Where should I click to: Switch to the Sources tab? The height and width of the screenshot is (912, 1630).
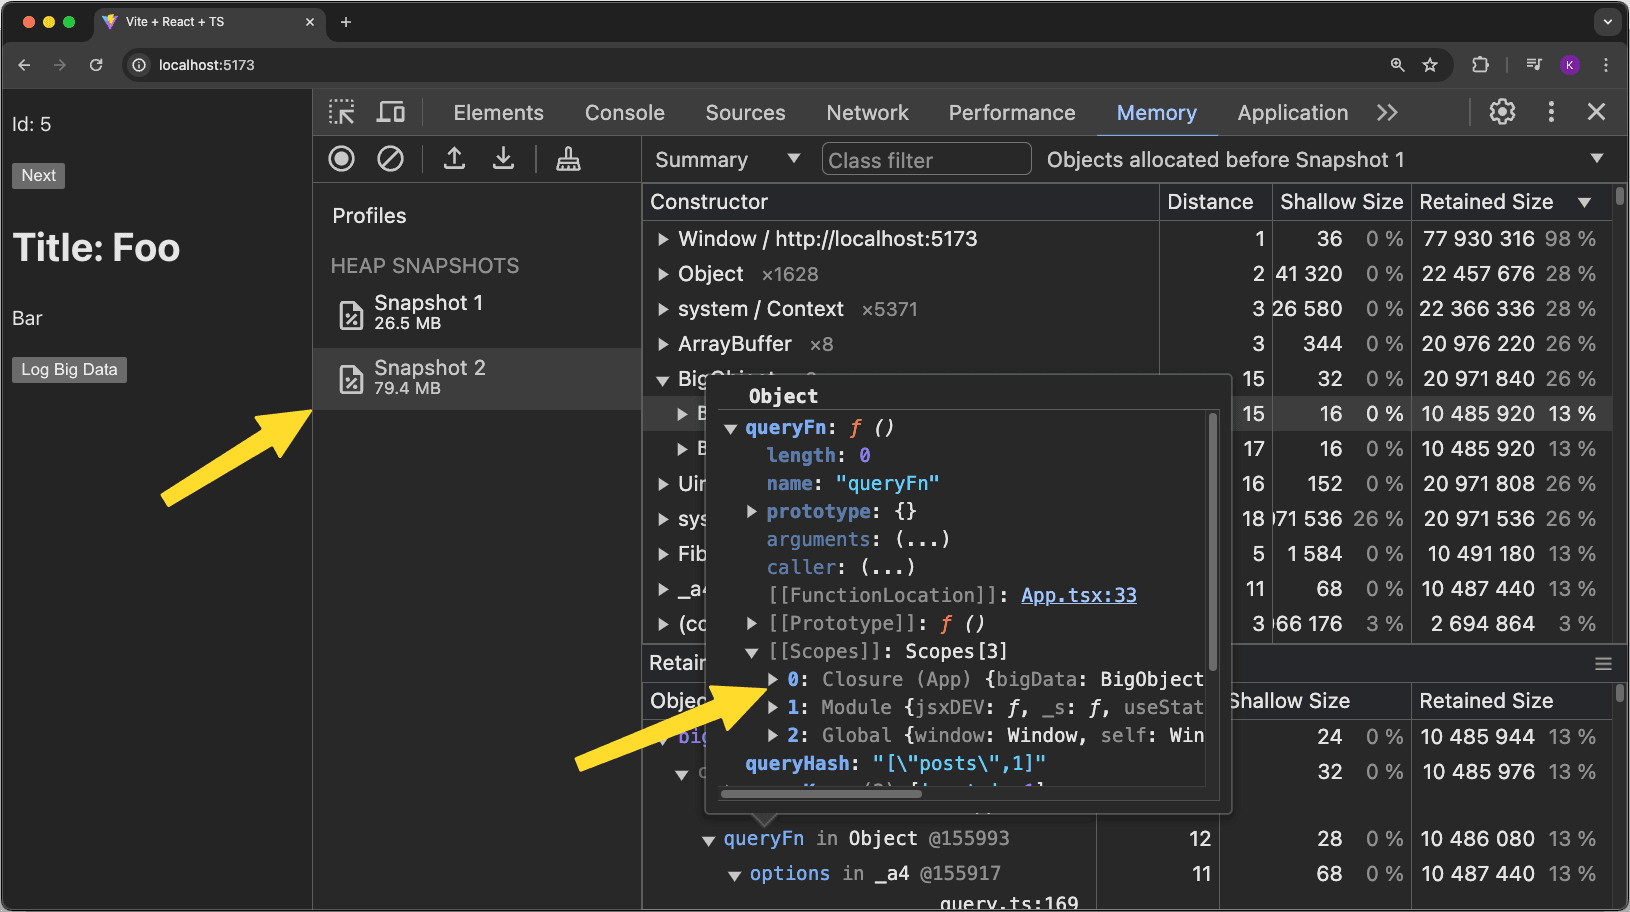click(746, 113)
